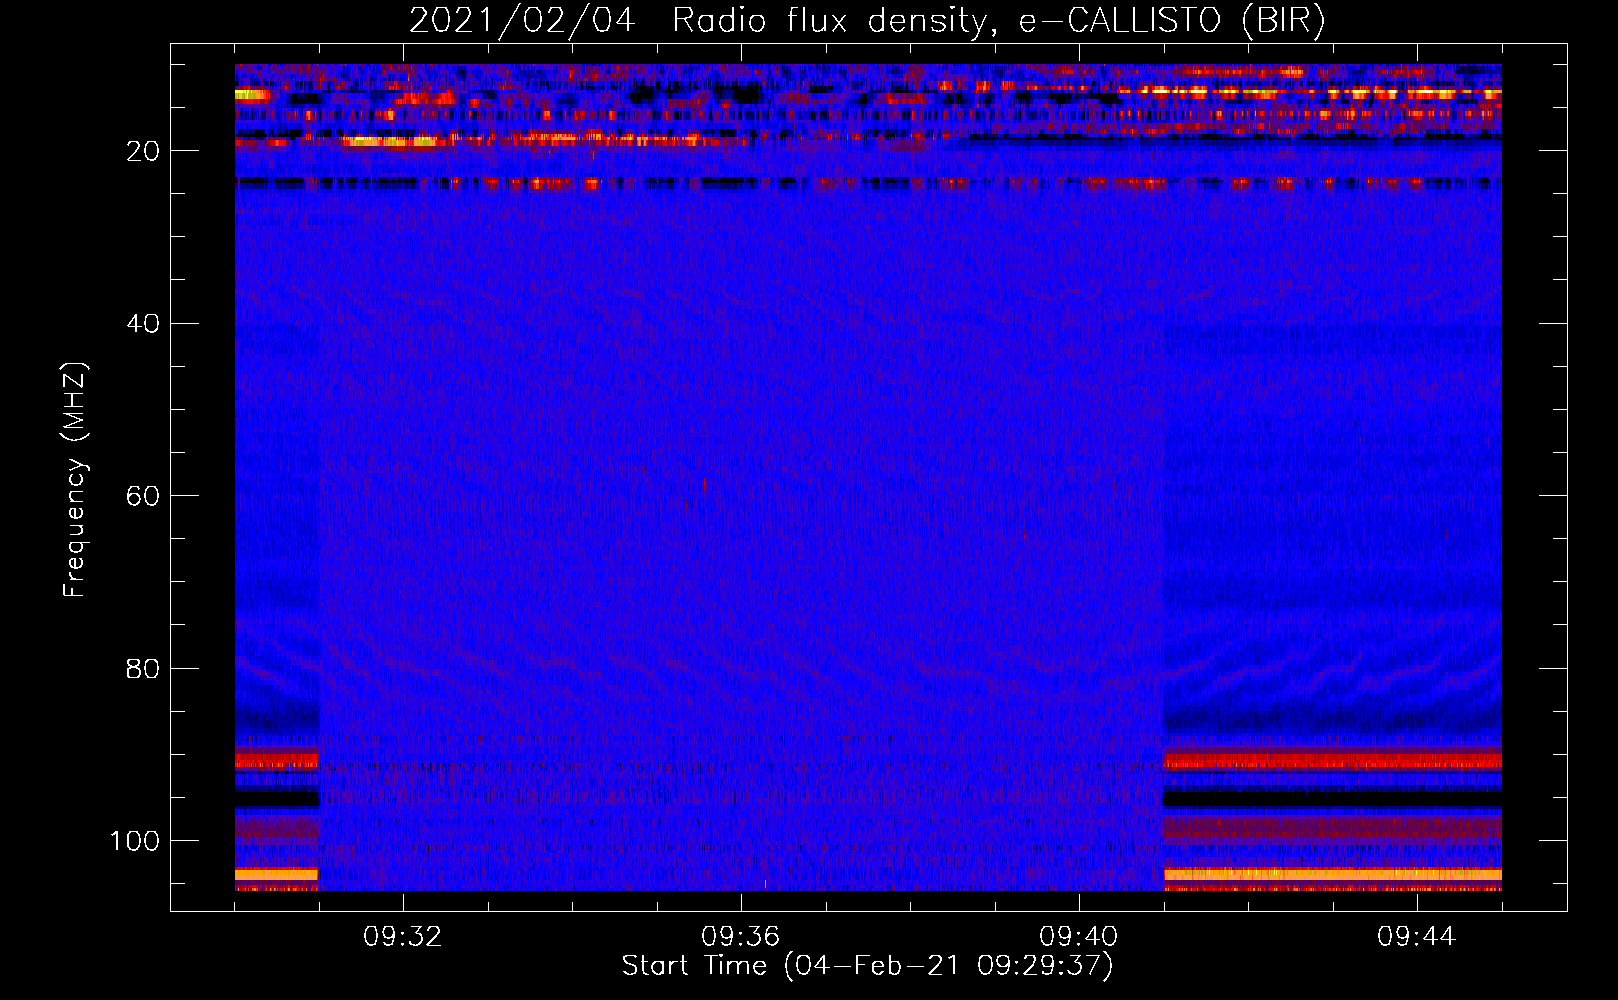Click the "Start Time (04-Feb-21 09:29:37)" x-axis label
1618x1000 pixels.
pyautogui.click(x=867, y=966)
